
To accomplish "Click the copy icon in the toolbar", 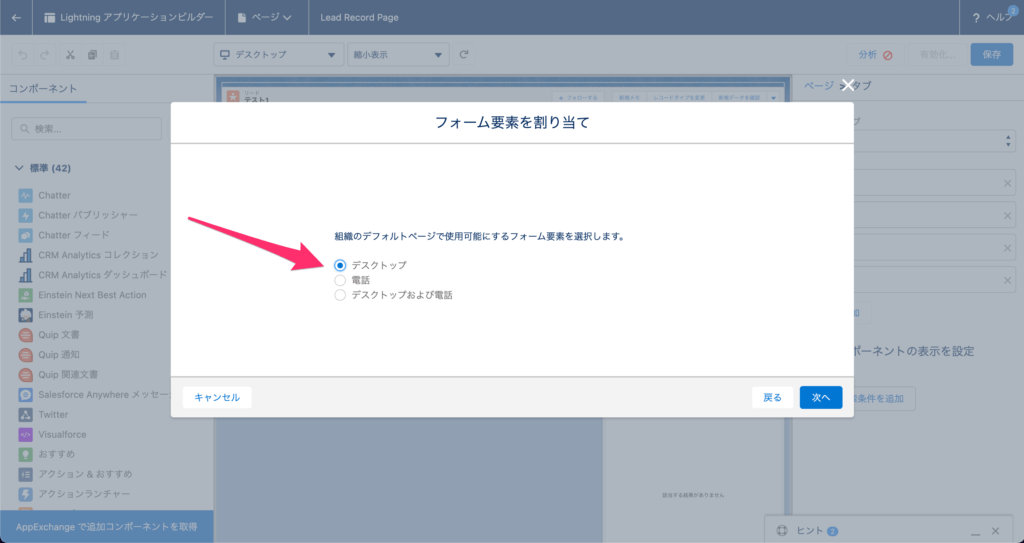I will [92, 55].
